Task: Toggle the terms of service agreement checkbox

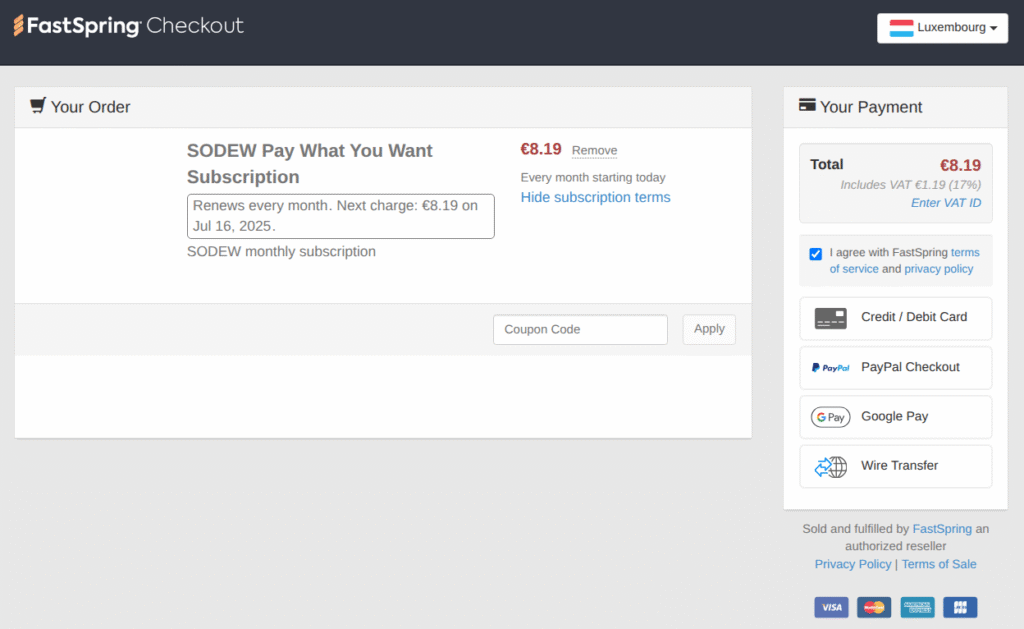Action: pos(816,254)
